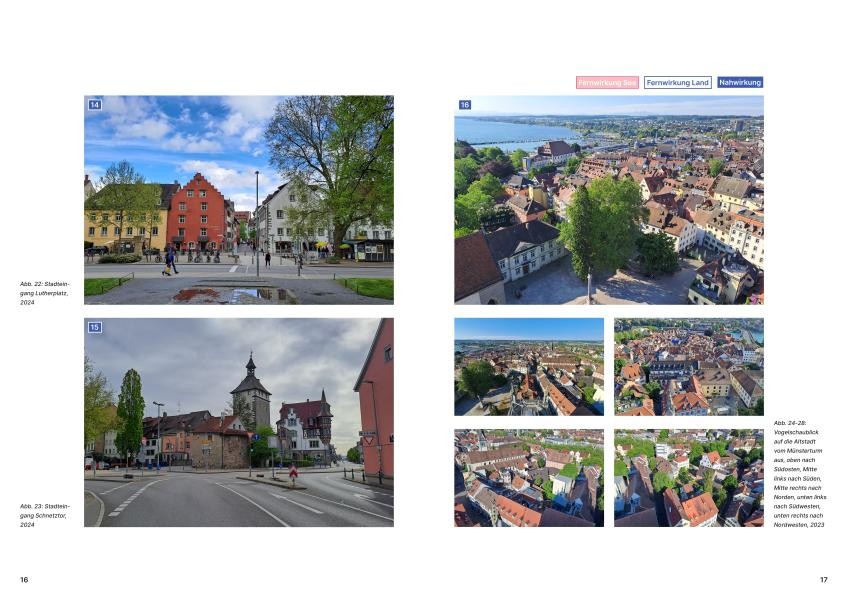Select the aerial thumbnail facing northwest

(x=688, y=478)
